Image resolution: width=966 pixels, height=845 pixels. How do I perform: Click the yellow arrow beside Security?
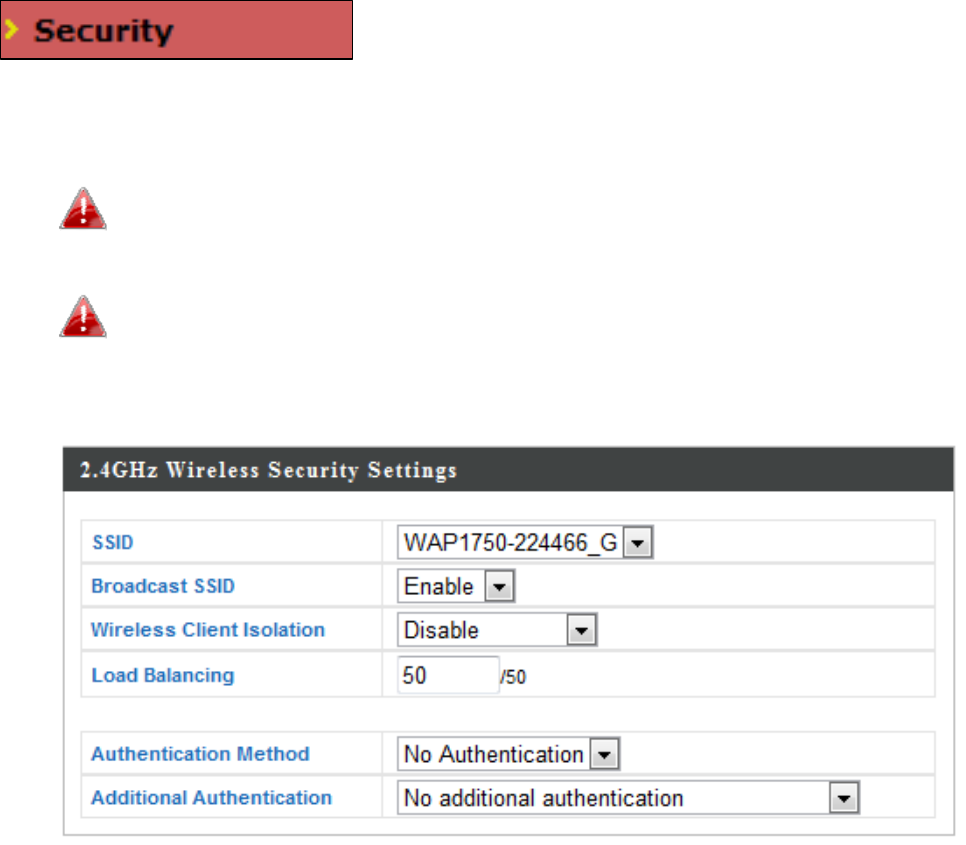(x=15, y=31)
